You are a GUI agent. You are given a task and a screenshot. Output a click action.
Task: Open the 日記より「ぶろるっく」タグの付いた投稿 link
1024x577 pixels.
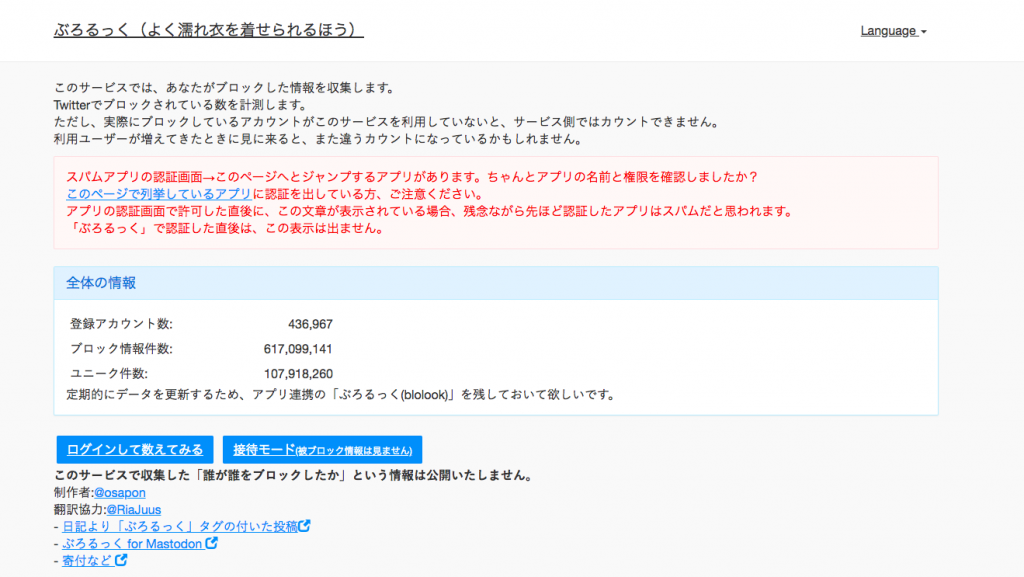[x=180, y=527]
